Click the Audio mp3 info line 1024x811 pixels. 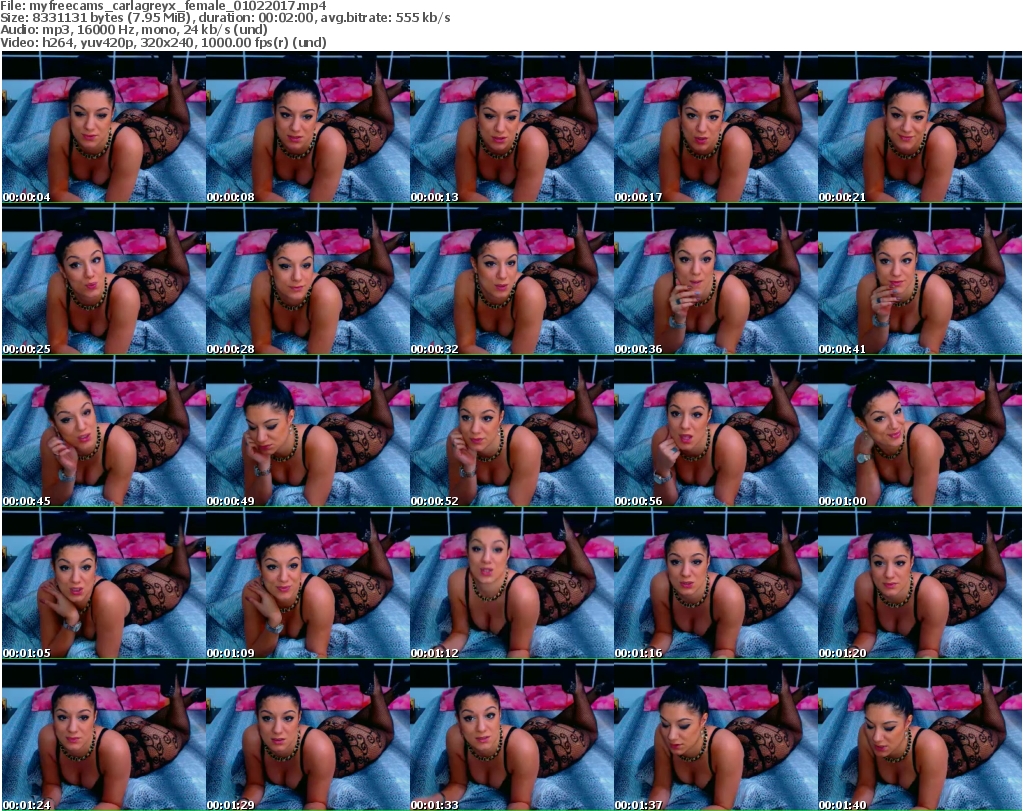pyautogui.click(x=134, y=30)
